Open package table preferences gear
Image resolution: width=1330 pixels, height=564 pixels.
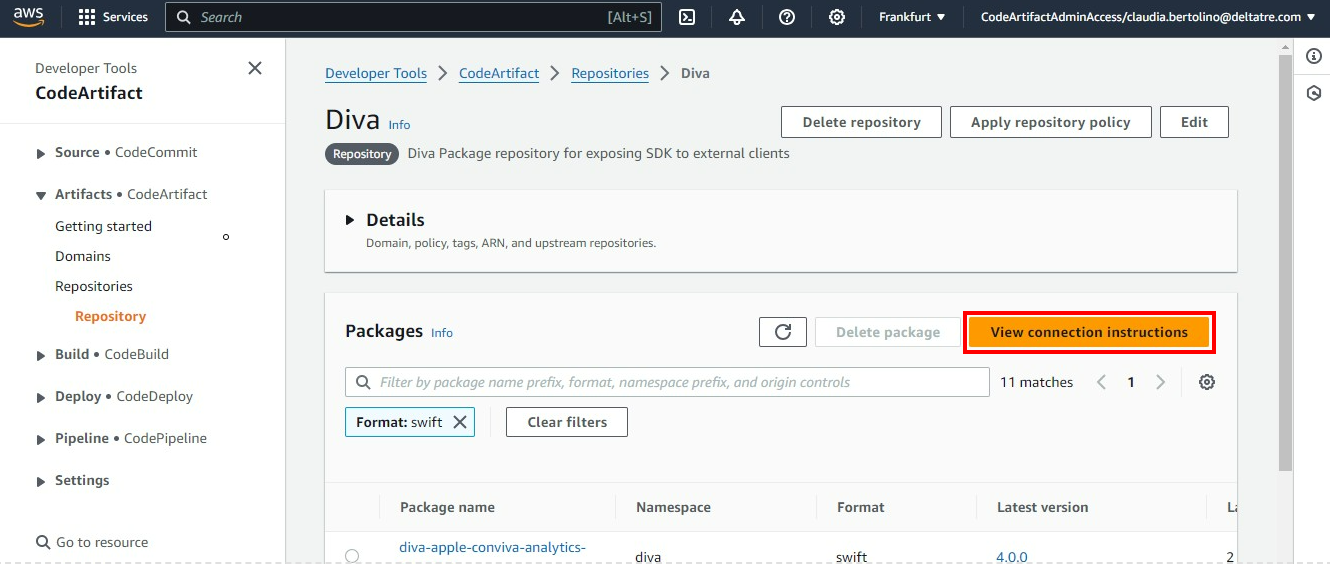[x=1207, y=382]
